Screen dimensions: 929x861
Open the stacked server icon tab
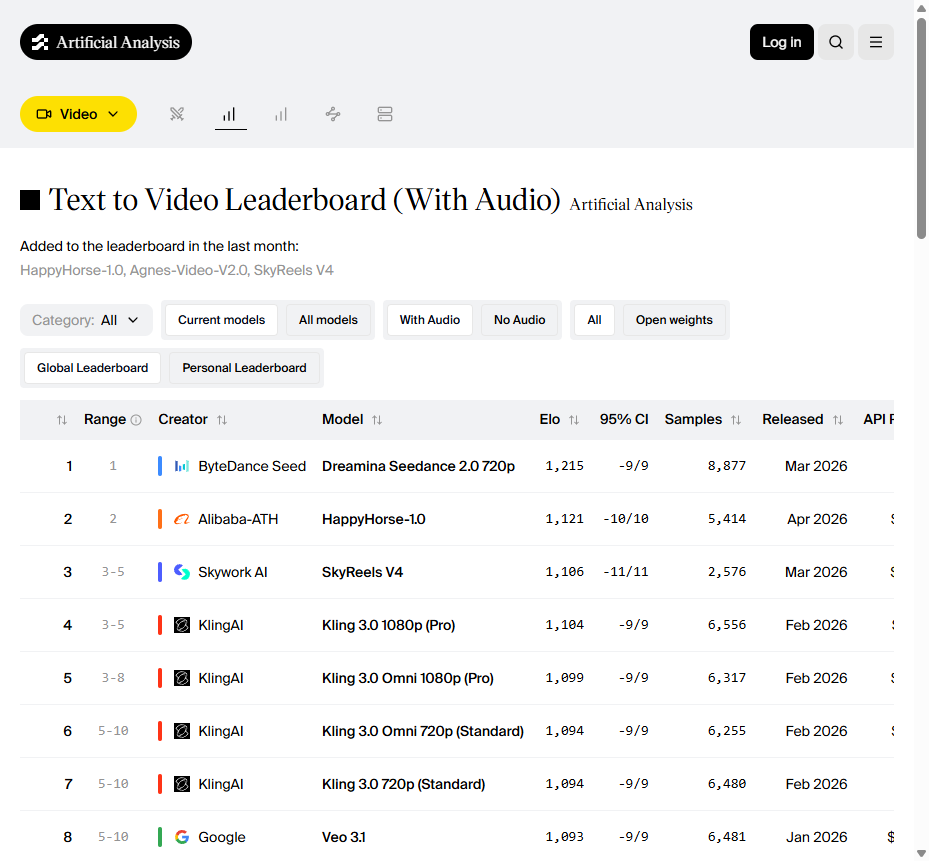(x=385, y=114)
